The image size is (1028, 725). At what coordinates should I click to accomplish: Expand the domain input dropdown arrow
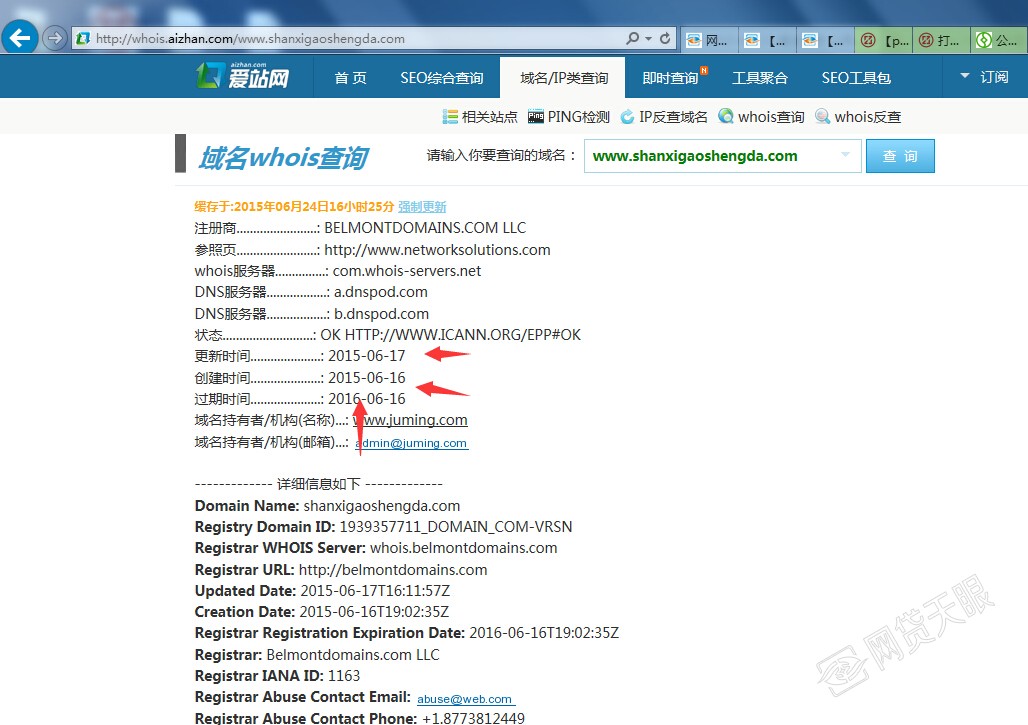(845, 155)
